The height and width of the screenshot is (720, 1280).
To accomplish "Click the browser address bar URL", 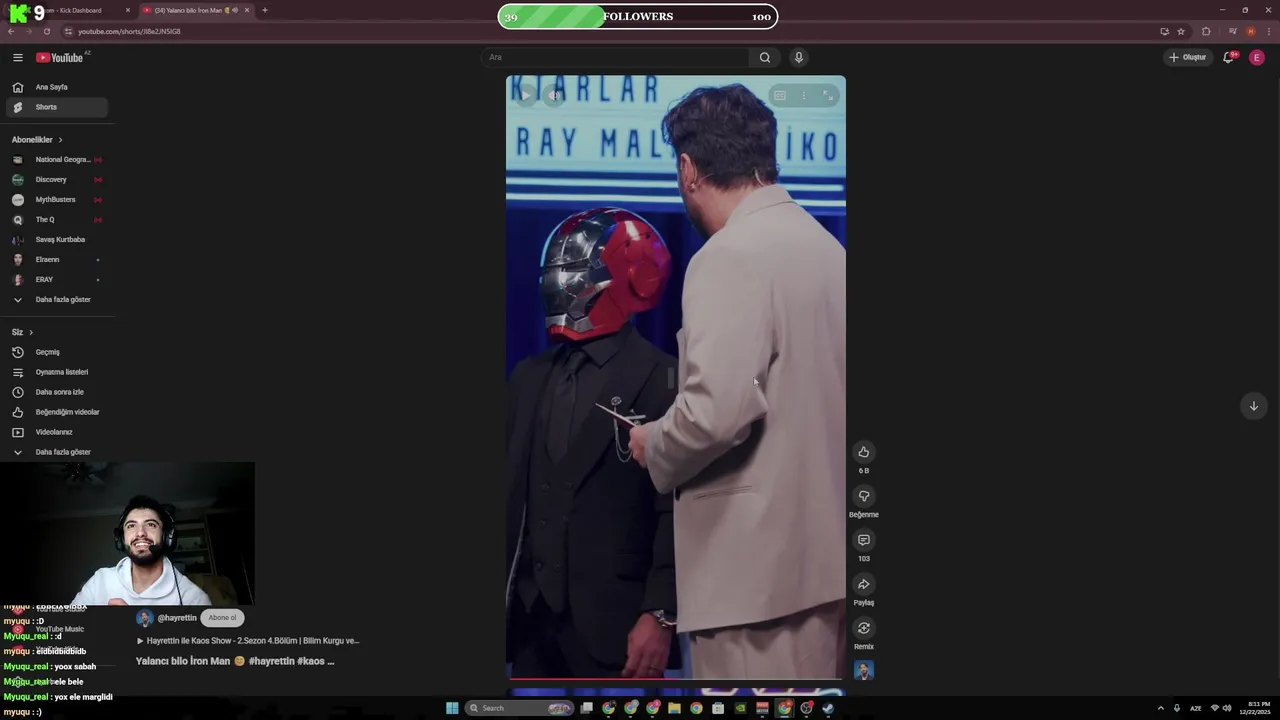I will click(x=130, y=31).
